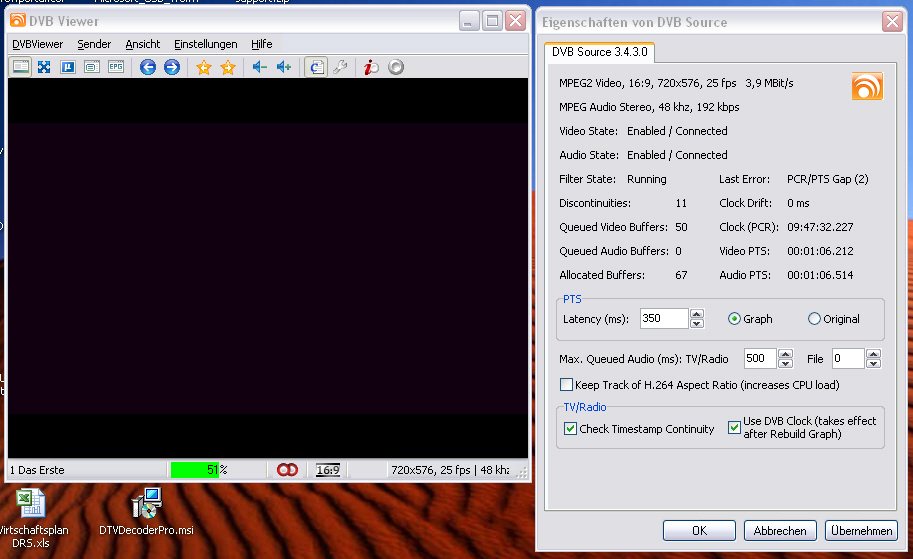Open DTVDecoderPro.msi desktop installer

146,512
